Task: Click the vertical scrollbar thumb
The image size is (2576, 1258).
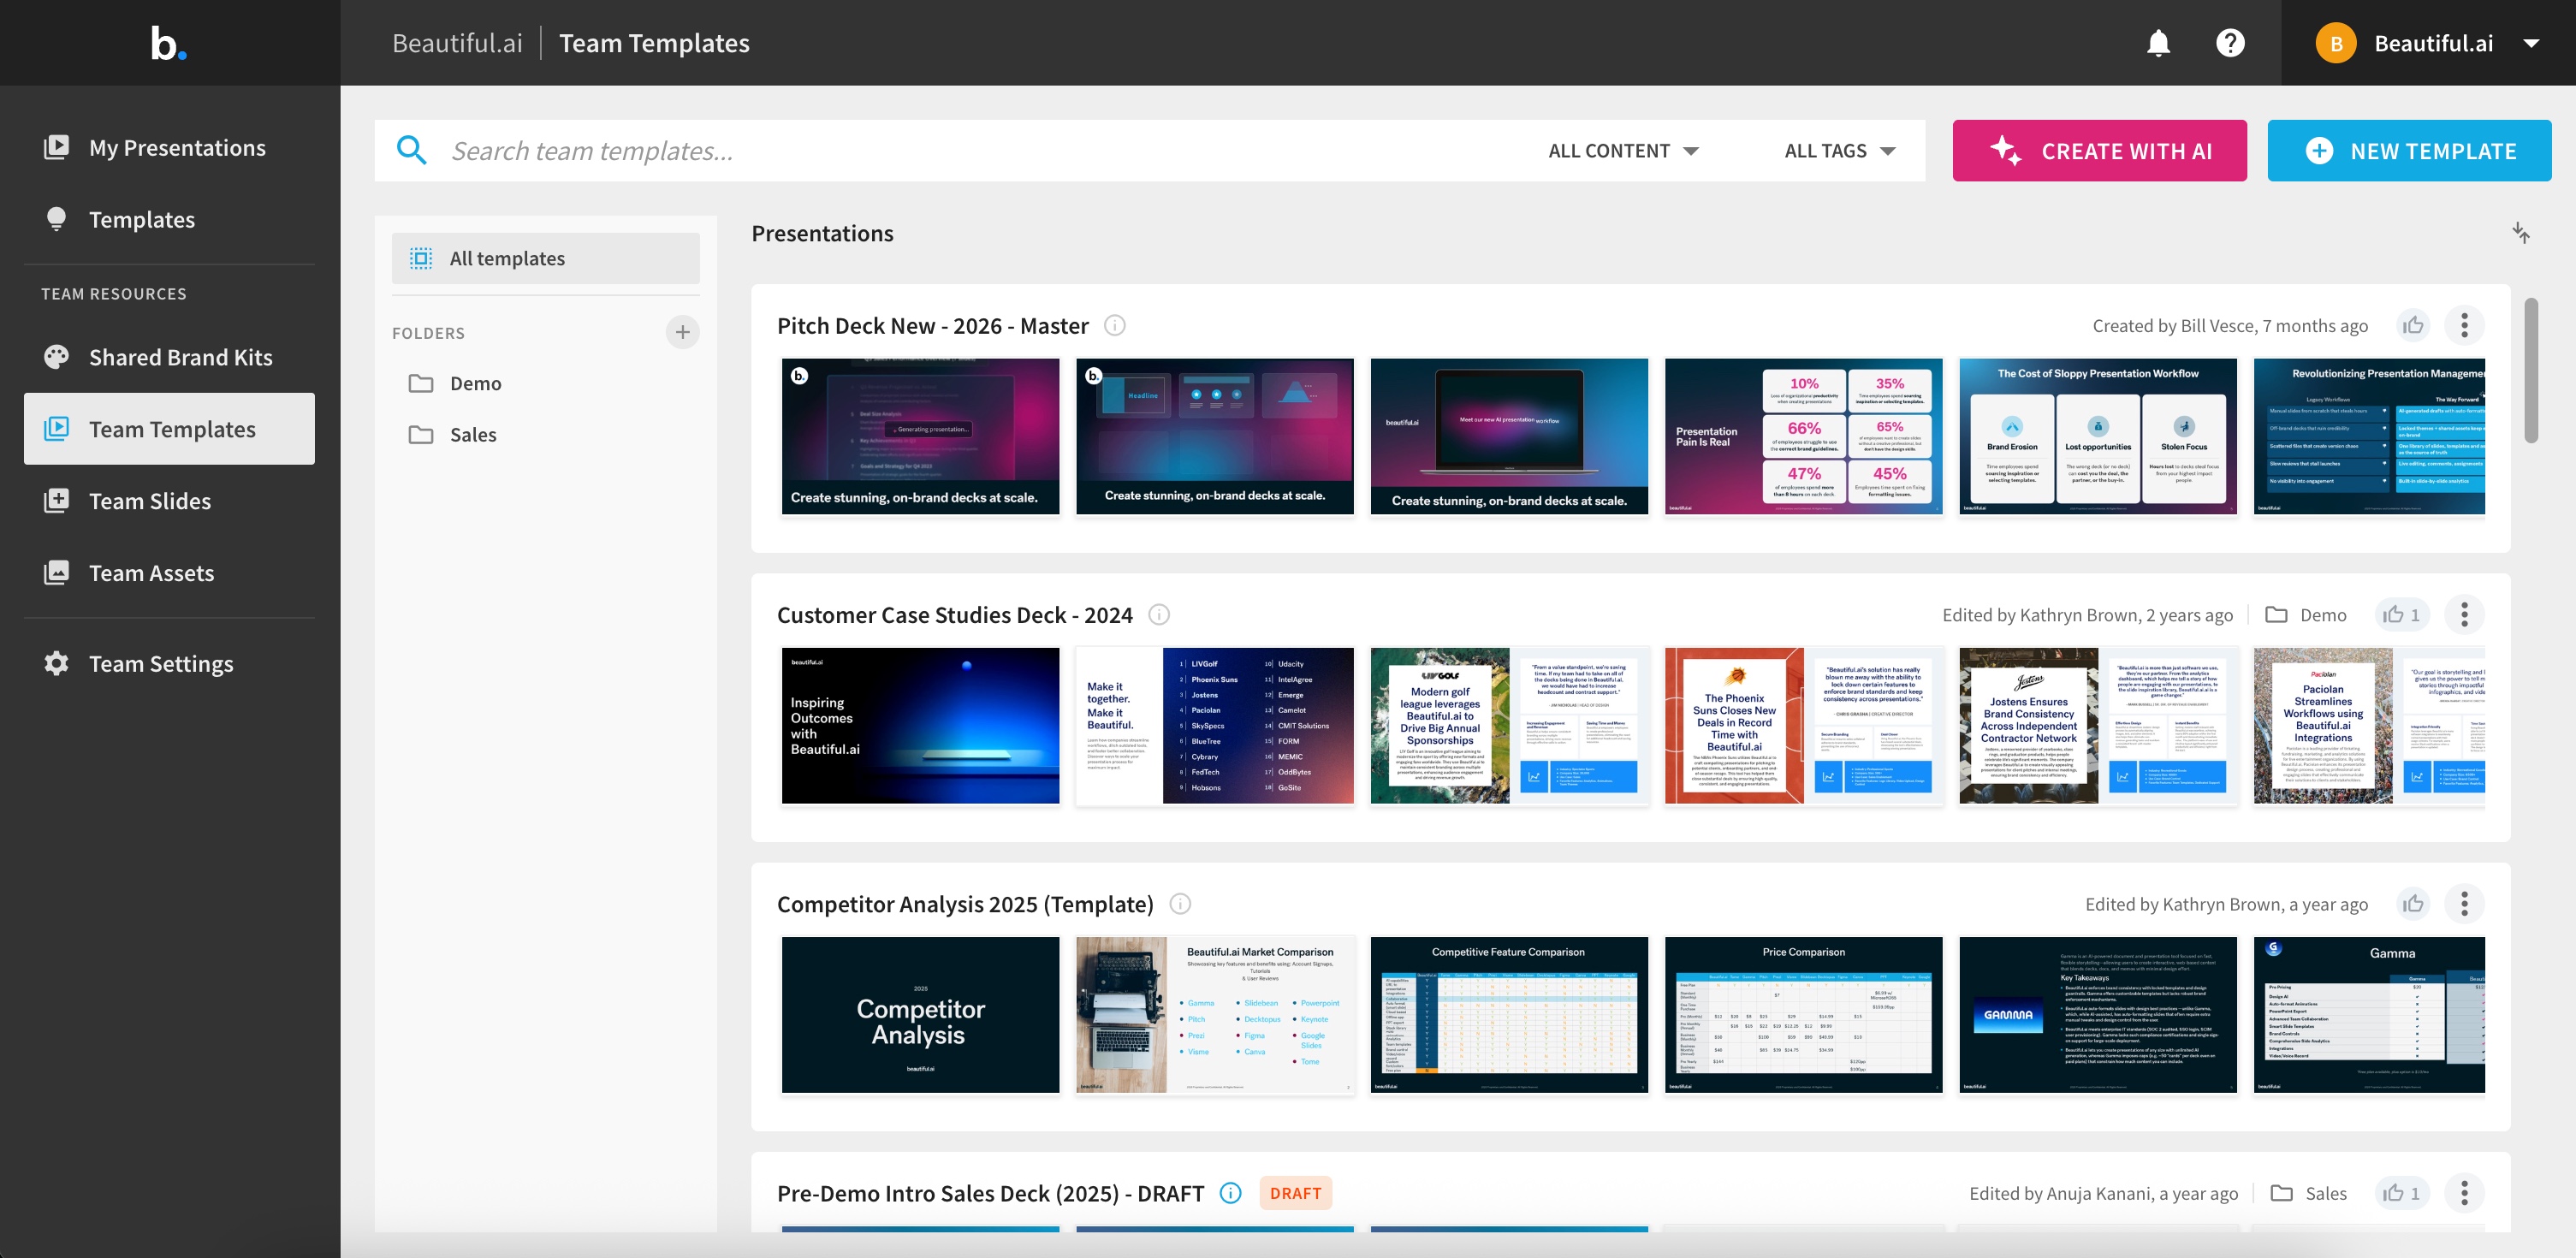Action: click(x=2530, y=370)
